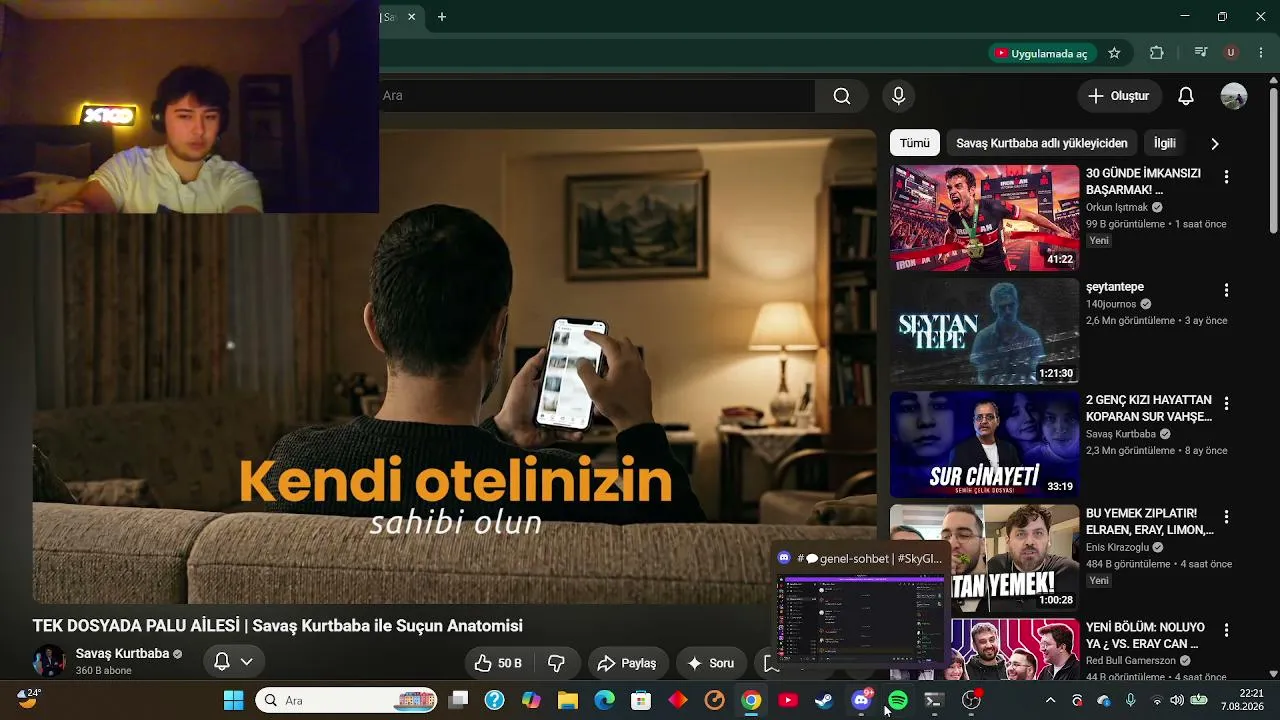Open options menu for 'BU YEMEK ZIPLATIR' video
The height and width of the screenshot is (720, 1280).
click(x=1226, y=517)
